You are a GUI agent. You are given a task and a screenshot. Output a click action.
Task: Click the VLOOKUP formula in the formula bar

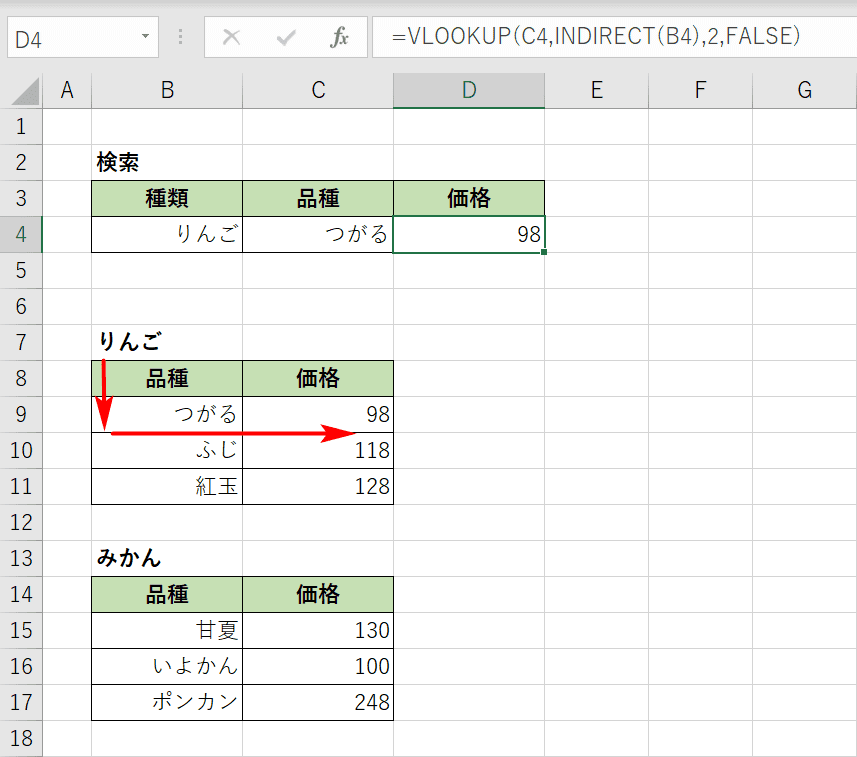point(596,37)
